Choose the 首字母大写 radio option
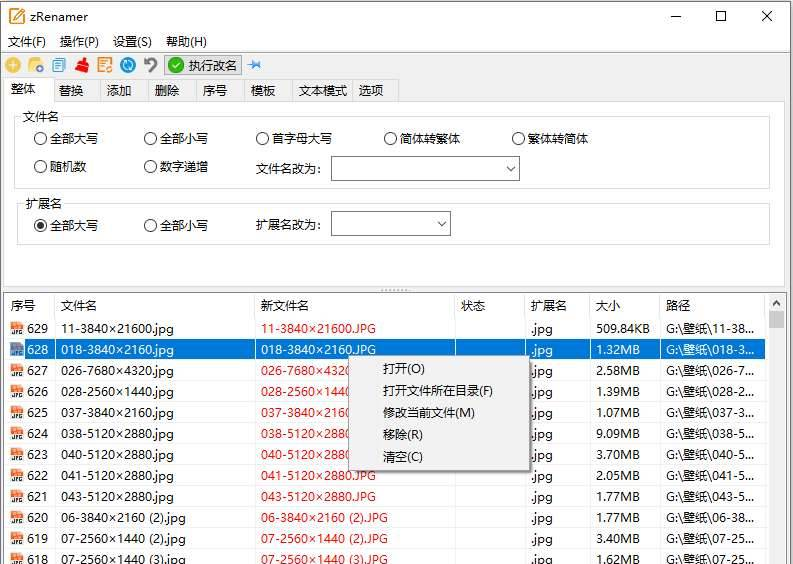This screenshot has height=564, width=793. pyautogui.click(x=263, y=139)
